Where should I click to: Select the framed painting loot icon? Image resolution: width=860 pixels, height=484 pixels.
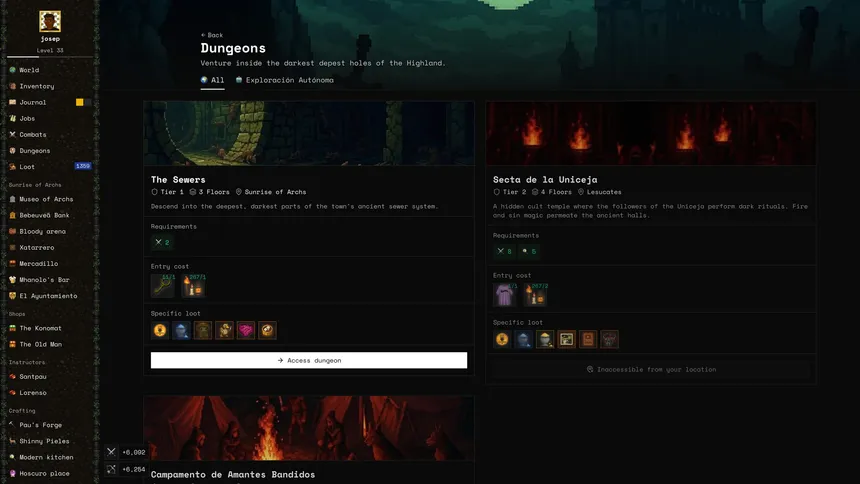(x=566, y=339)
